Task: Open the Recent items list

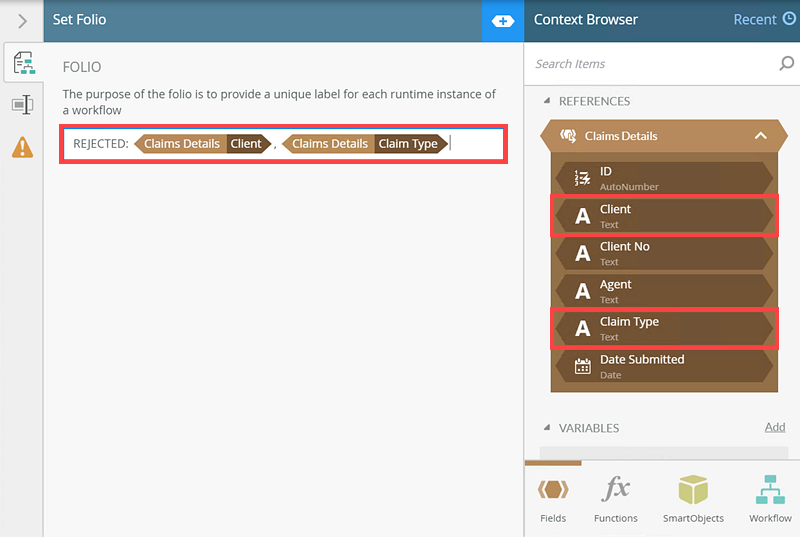Action: (x=764, y=19)
